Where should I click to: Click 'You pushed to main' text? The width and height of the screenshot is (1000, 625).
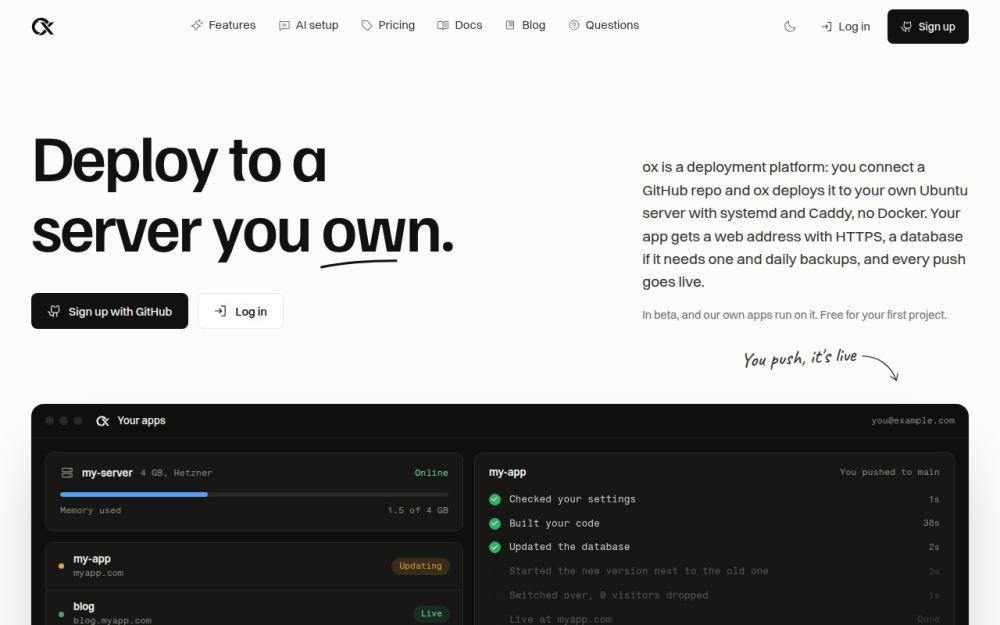coord(889,472)
